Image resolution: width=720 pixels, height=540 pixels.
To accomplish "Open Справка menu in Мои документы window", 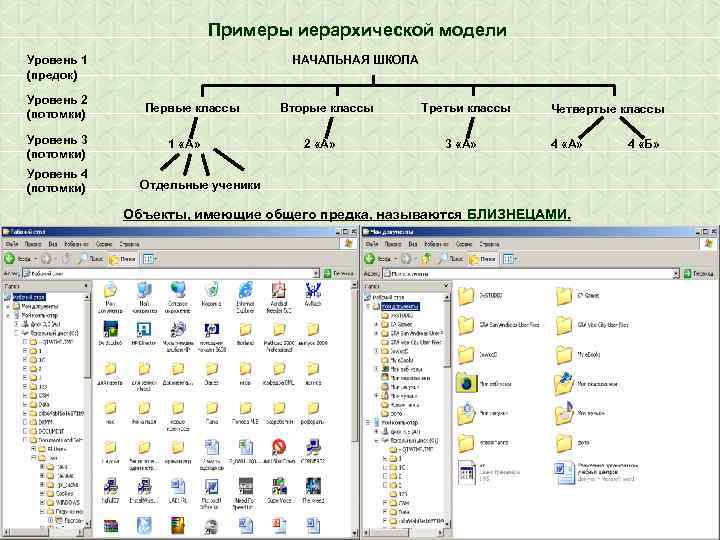I will coord(489,244).
